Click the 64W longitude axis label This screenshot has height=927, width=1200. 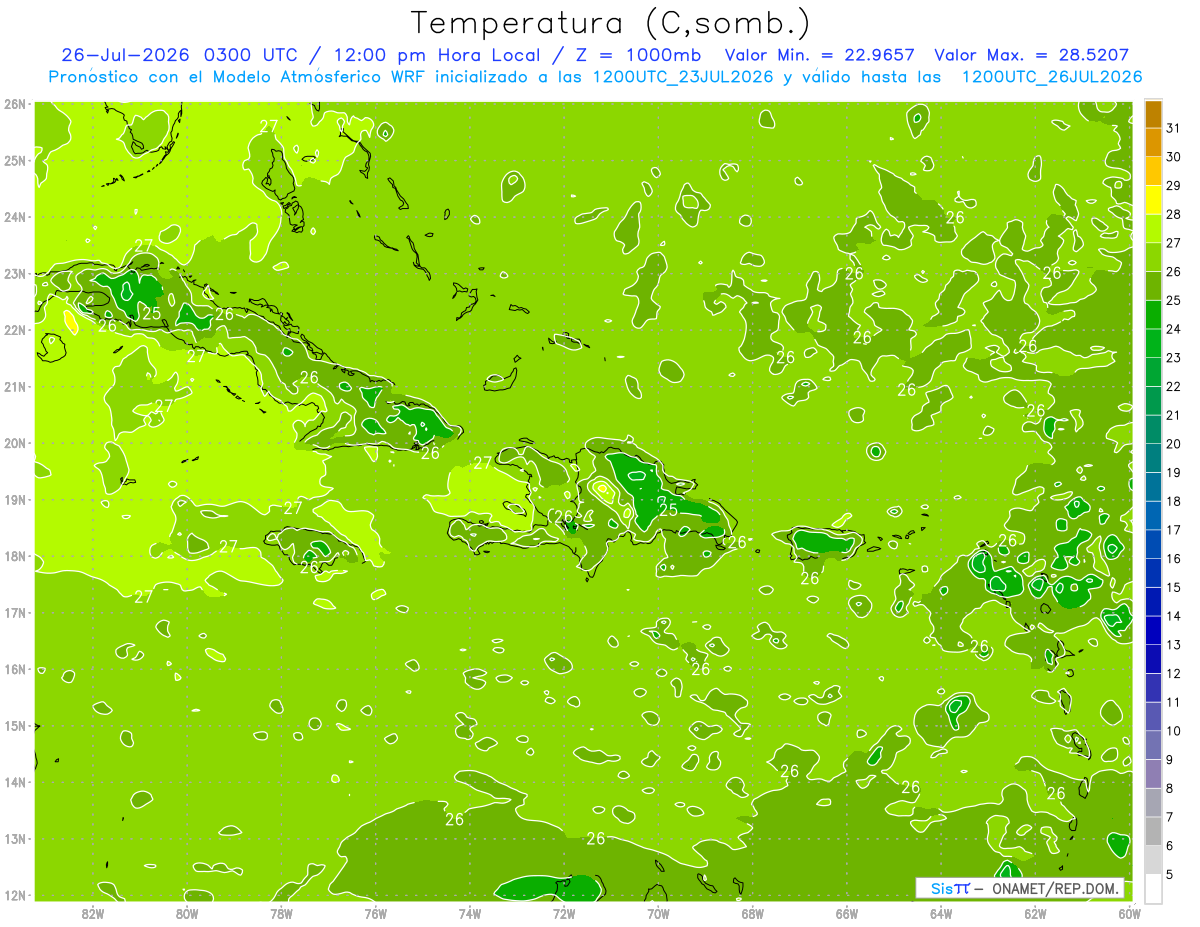coord(940,914)
